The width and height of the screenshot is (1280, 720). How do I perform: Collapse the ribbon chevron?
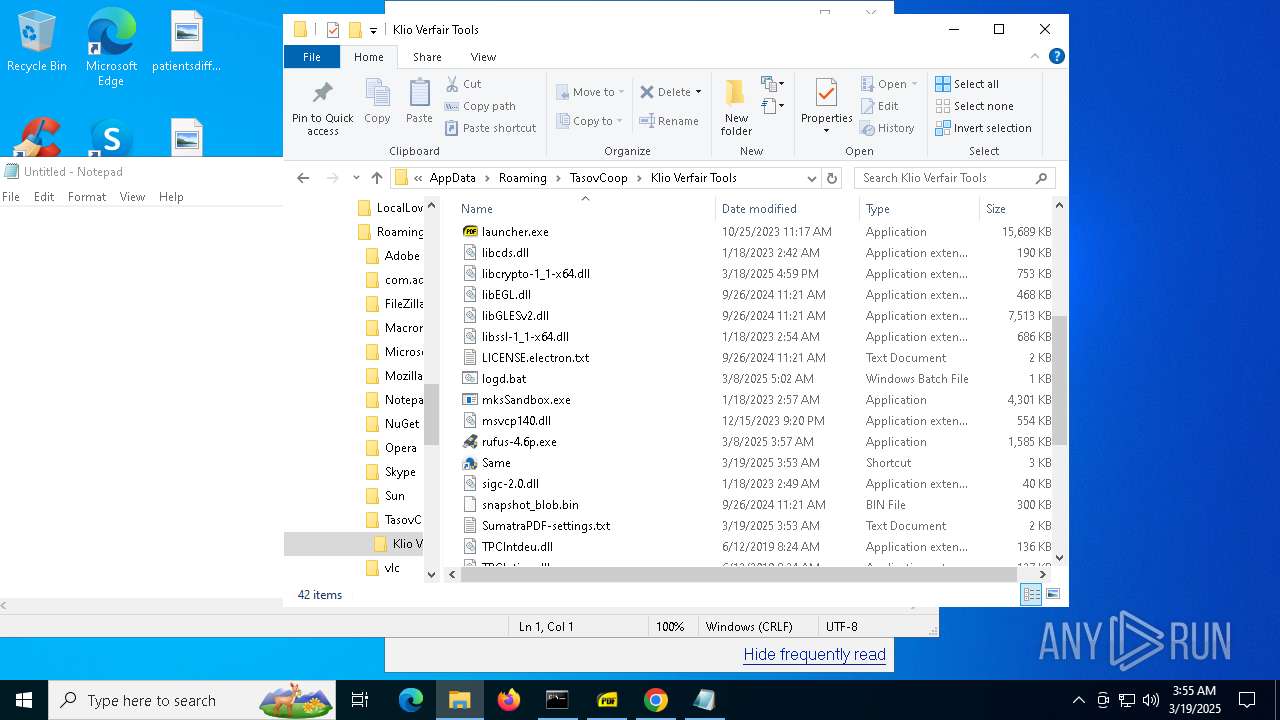pos(1037,57)
